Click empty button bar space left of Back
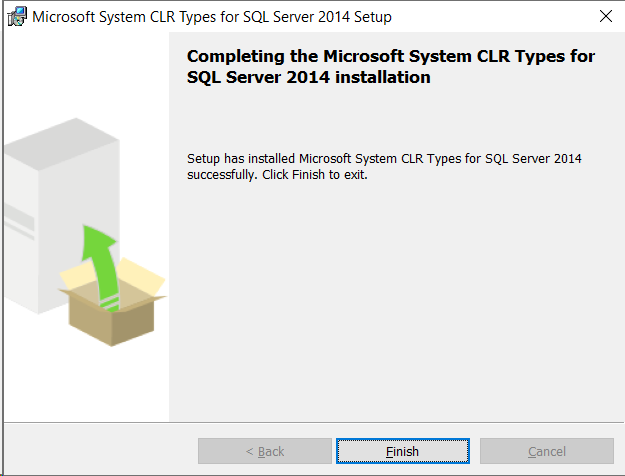 (100, 451)
